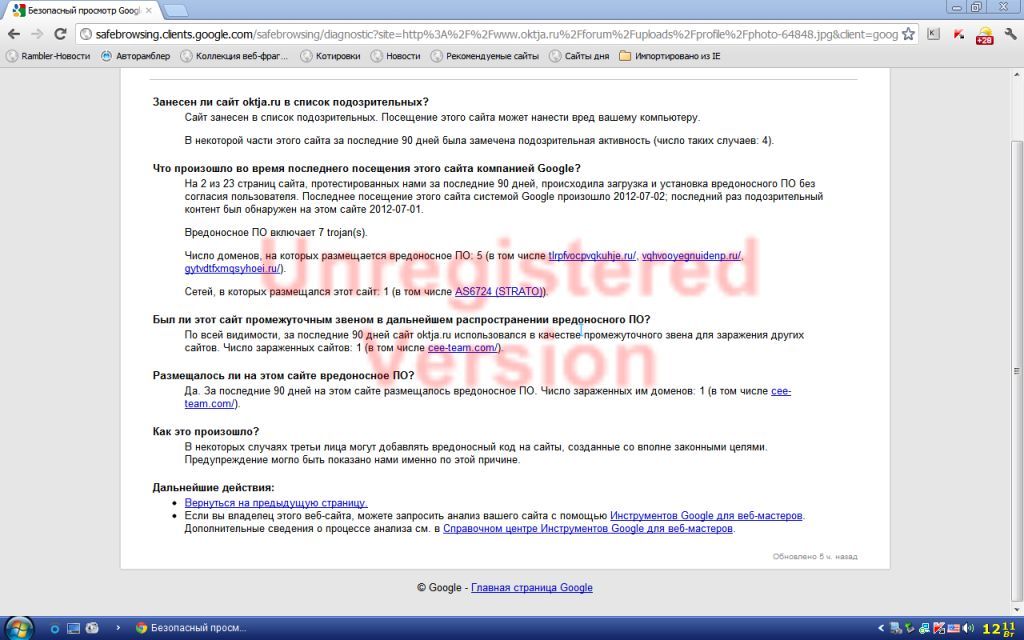
Task: Select Chrome taskbar button Безопасный просм...
Action: 191,628
